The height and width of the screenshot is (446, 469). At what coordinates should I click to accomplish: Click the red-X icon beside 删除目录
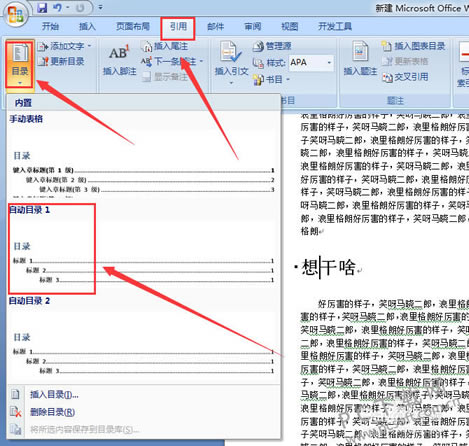15,412
